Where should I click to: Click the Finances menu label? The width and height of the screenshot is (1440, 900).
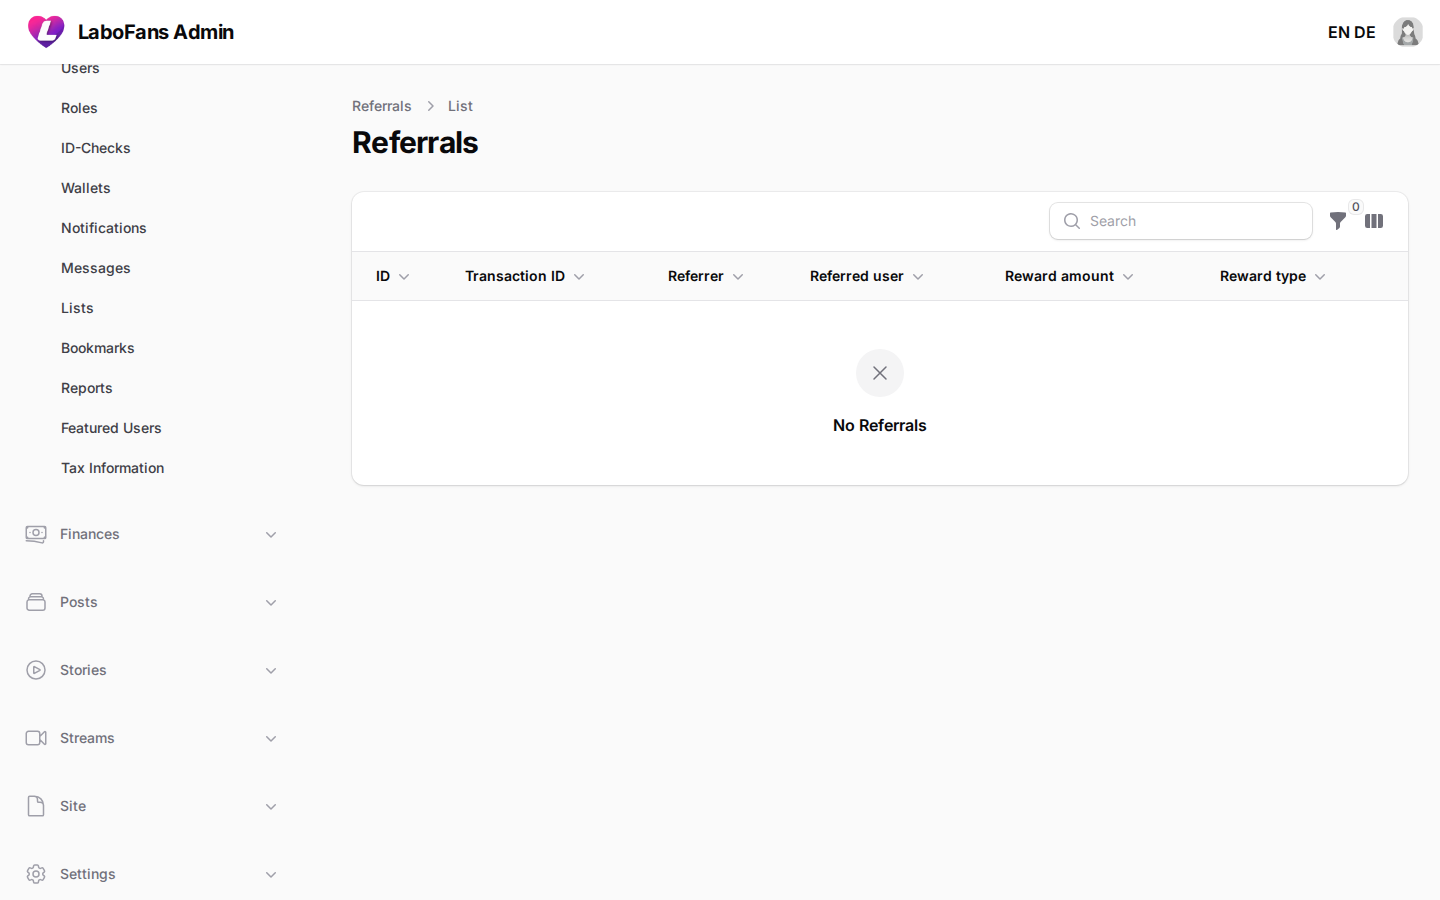point(90,534)
